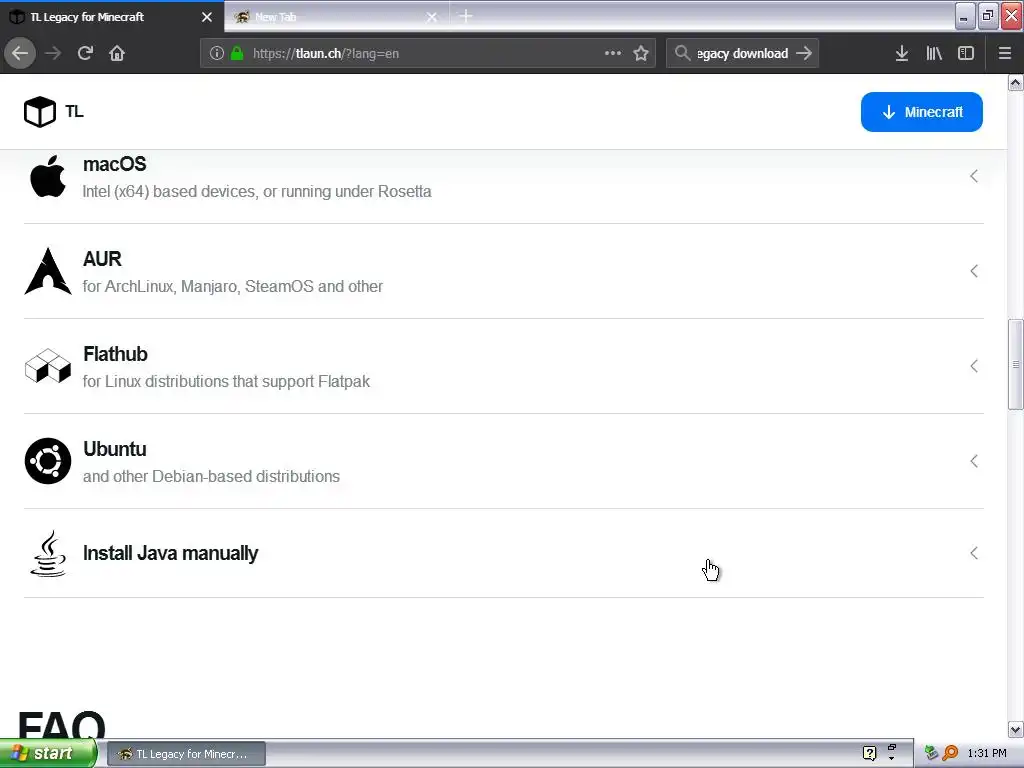Click the search magnifier icon
Screen dimensions: 1024x768
(x=682, y=53)
